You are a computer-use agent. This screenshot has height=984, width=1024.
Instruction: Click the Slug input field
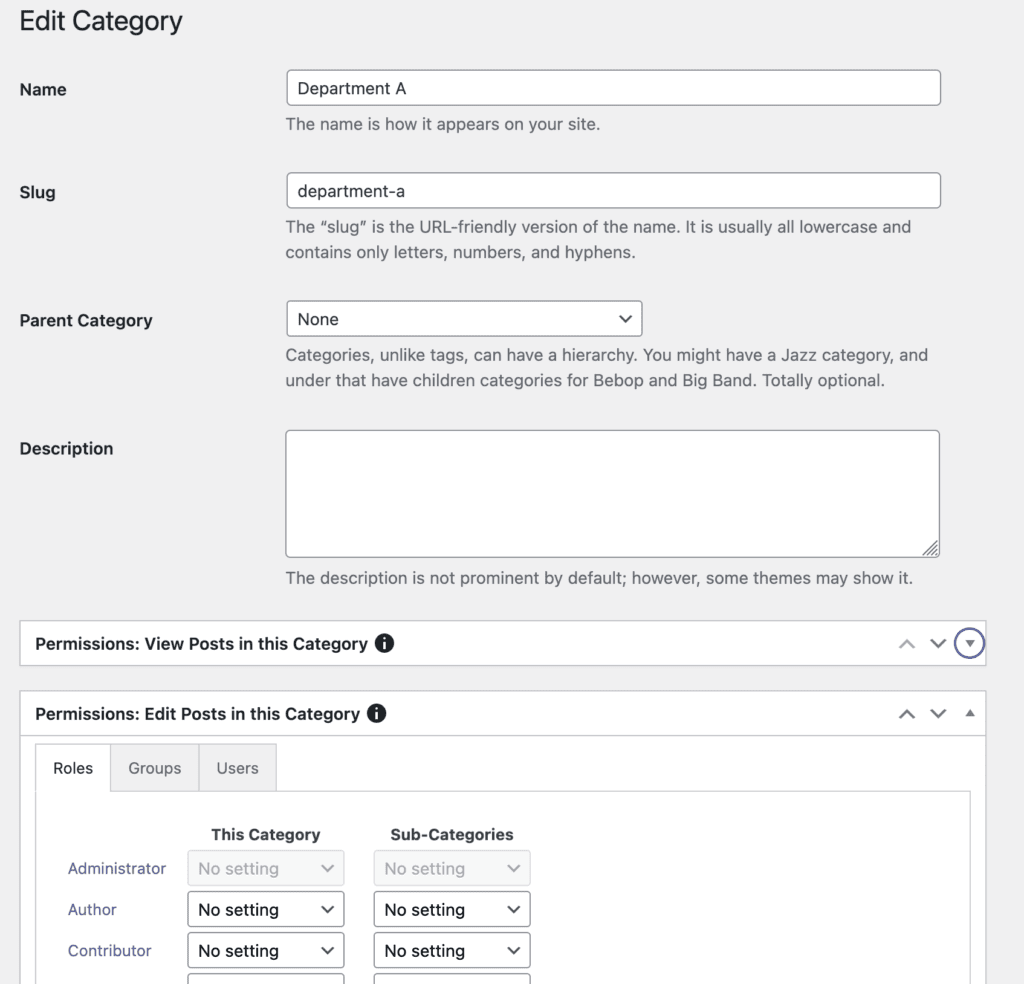tap(612, 190)
